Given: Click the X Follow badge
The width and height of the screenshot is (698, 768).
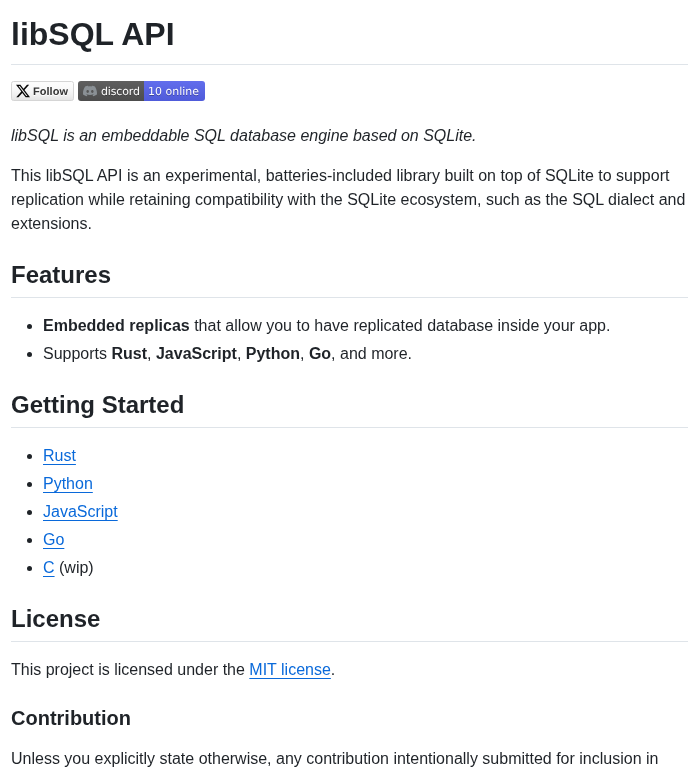Looking at the screenshot, I should click(43, 91).
